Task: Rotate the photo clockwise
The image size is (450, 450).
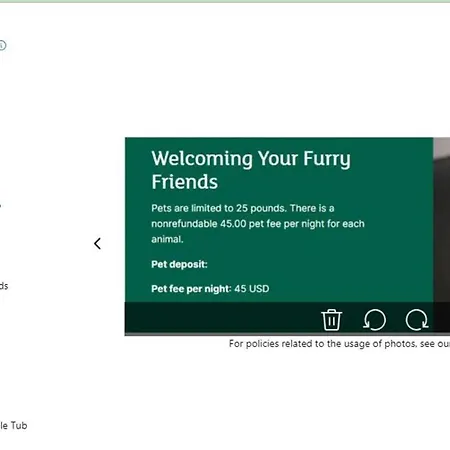Action: (x=417, y=320)
